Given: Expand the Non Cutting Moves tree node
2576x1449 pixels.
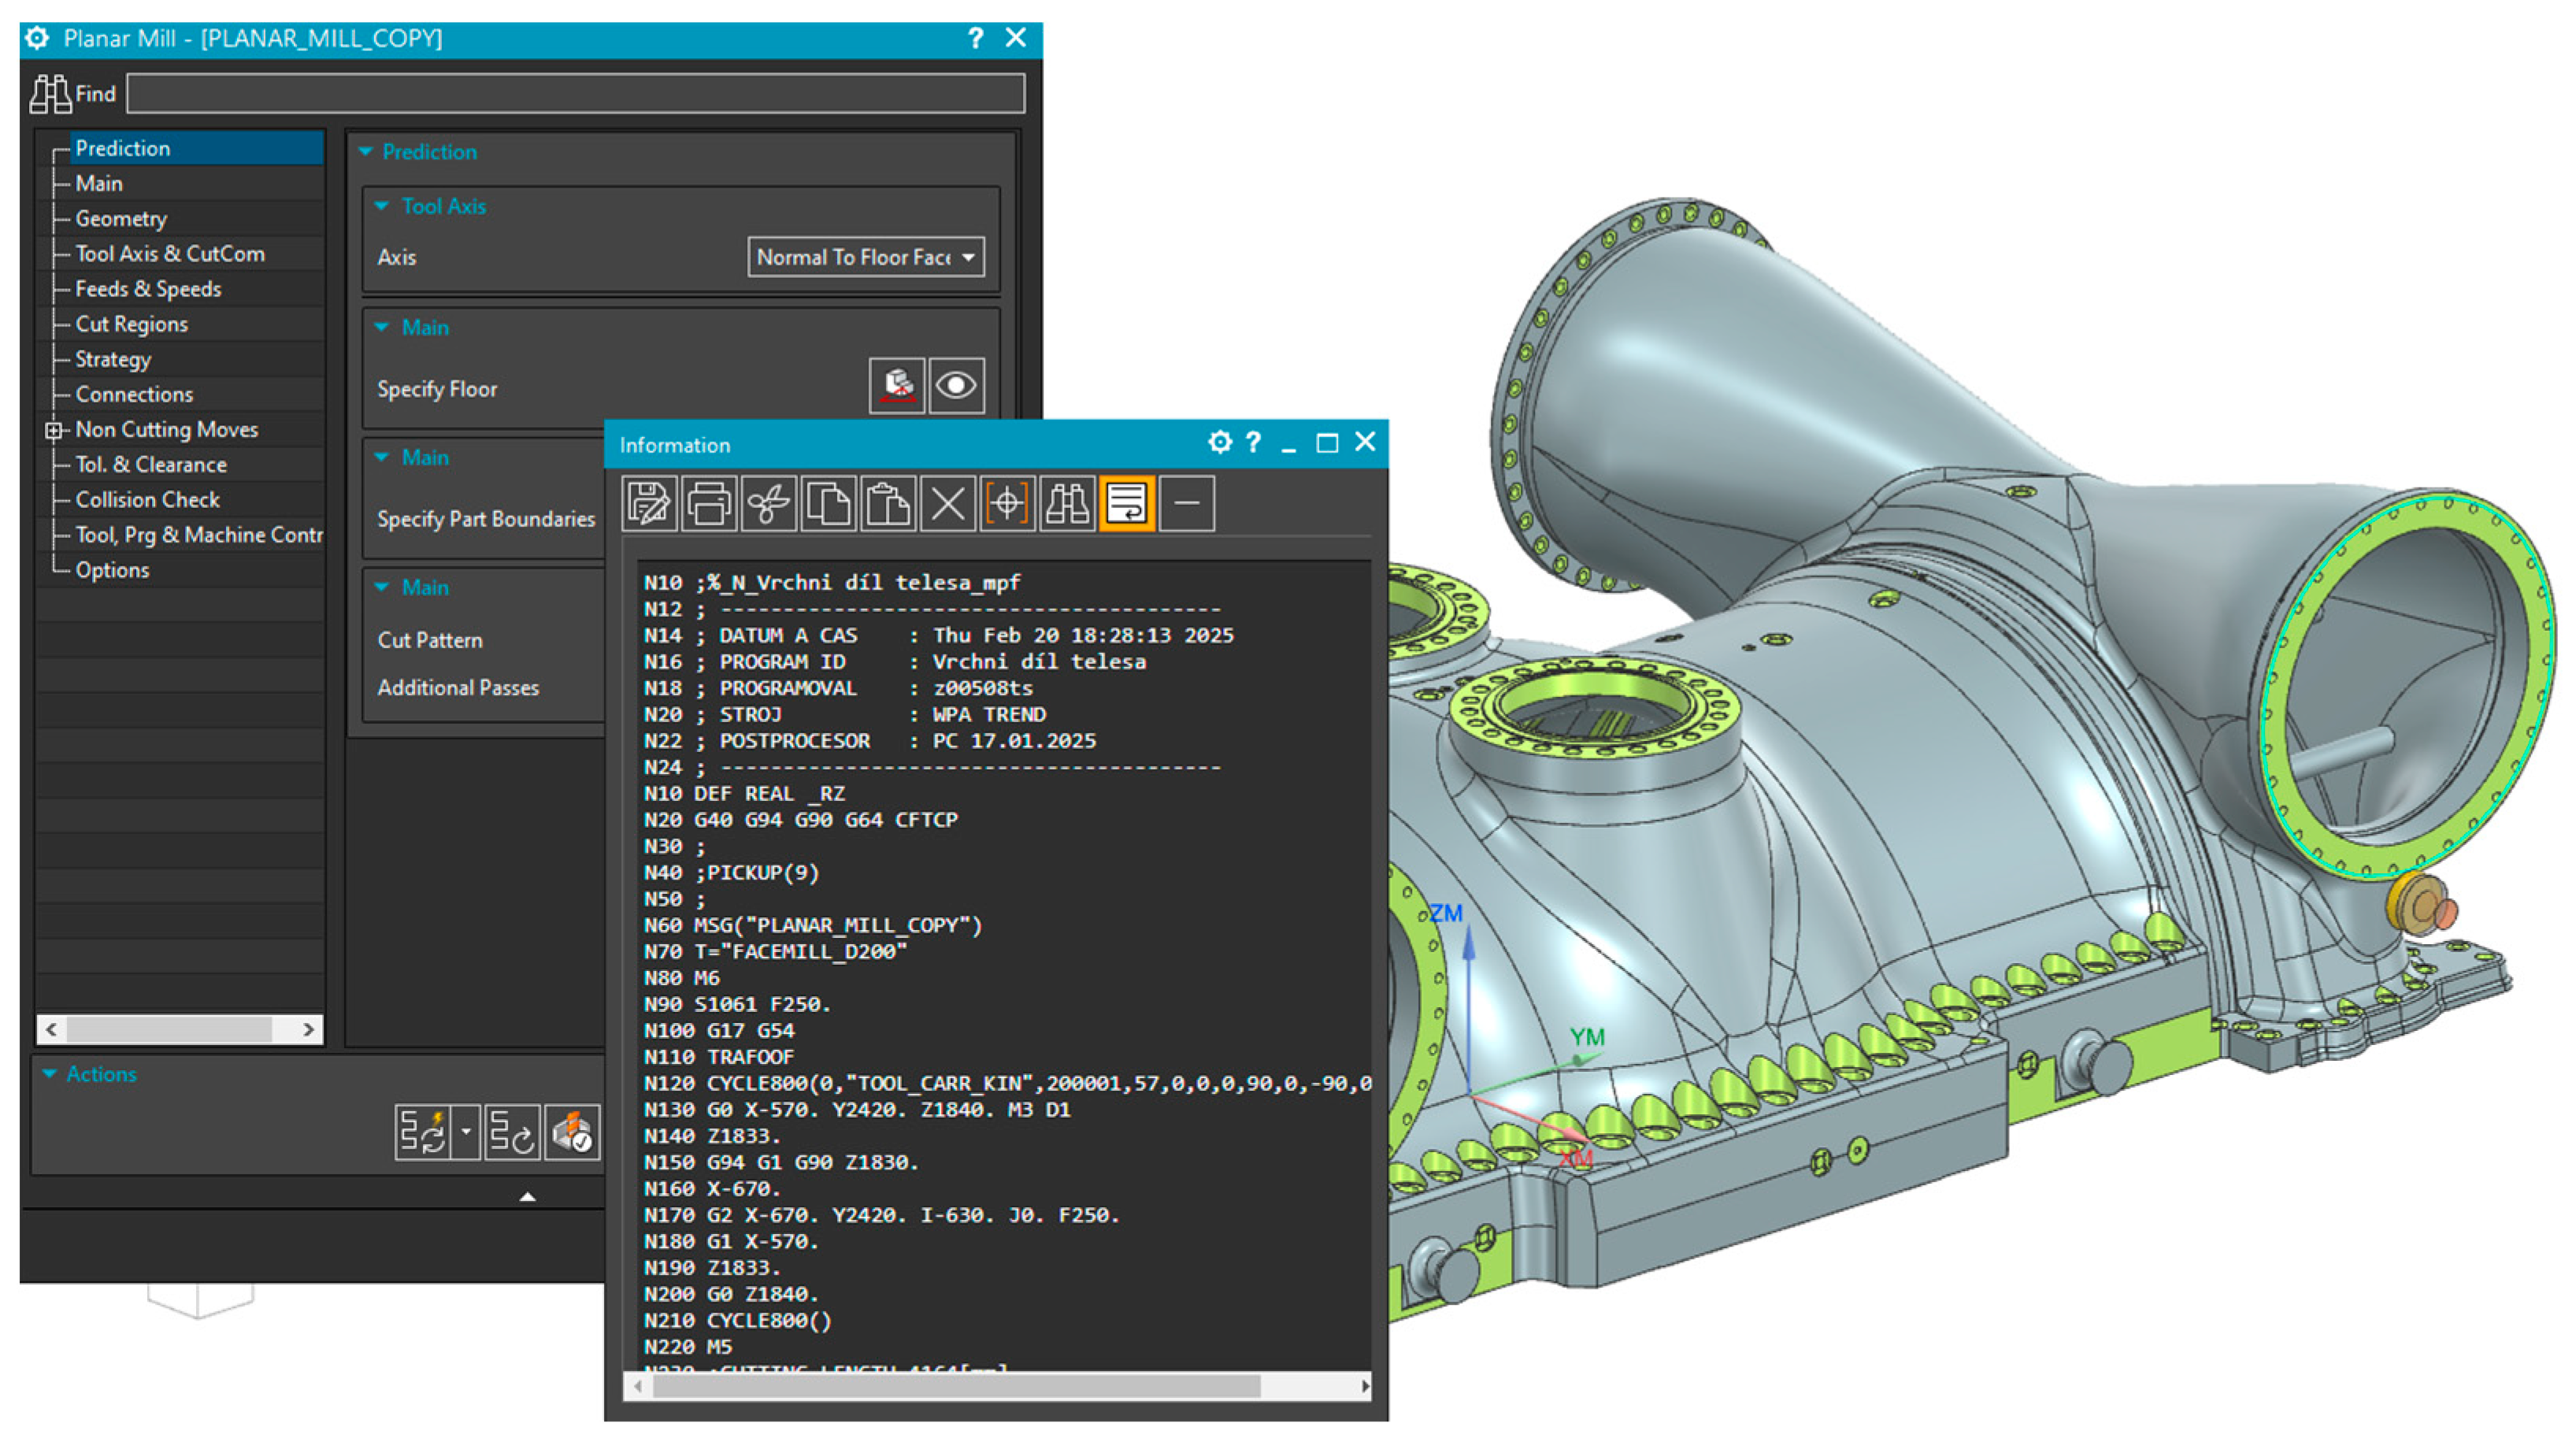Looking at the screenshot, I should point(53,430).
